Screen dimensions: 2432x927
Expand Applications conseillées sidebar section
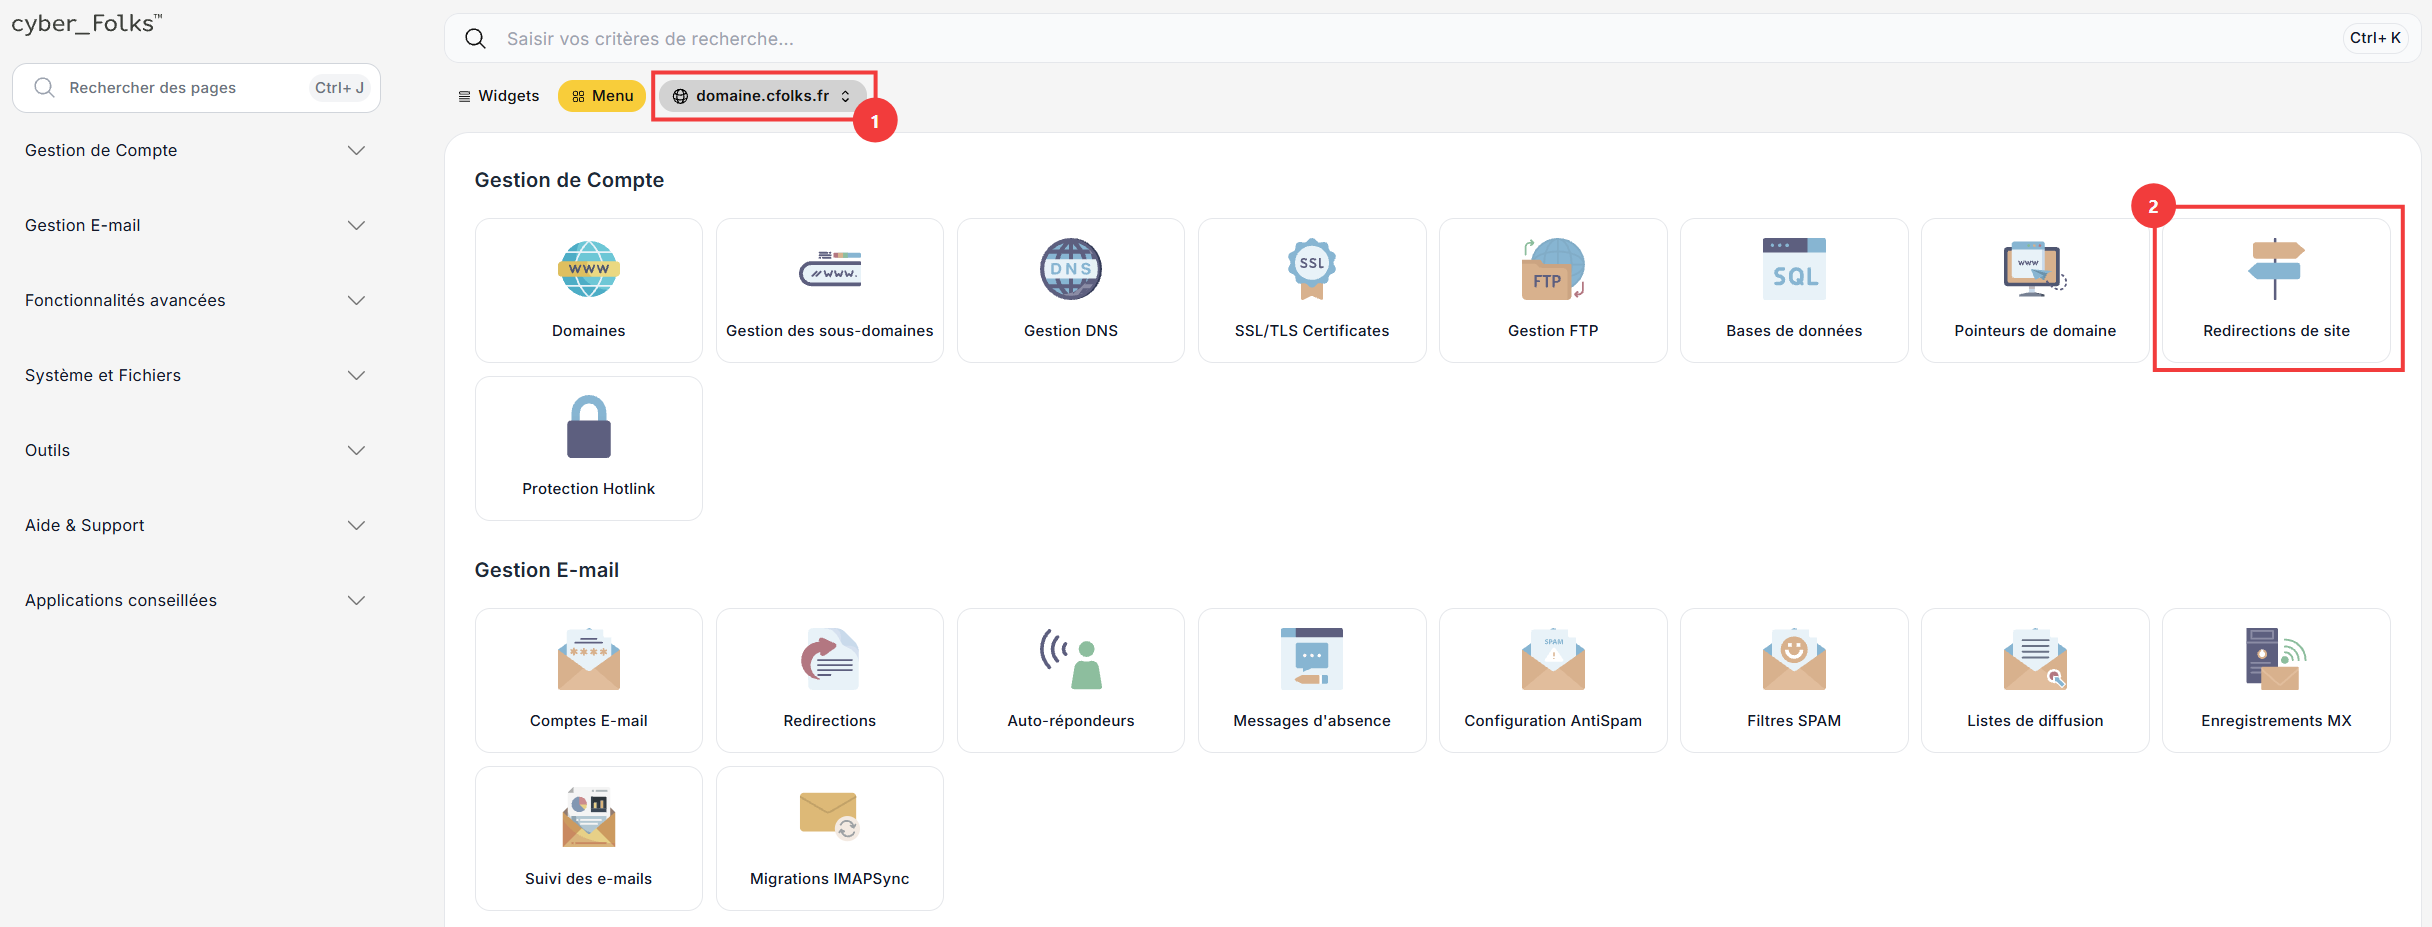click(195, 600)
